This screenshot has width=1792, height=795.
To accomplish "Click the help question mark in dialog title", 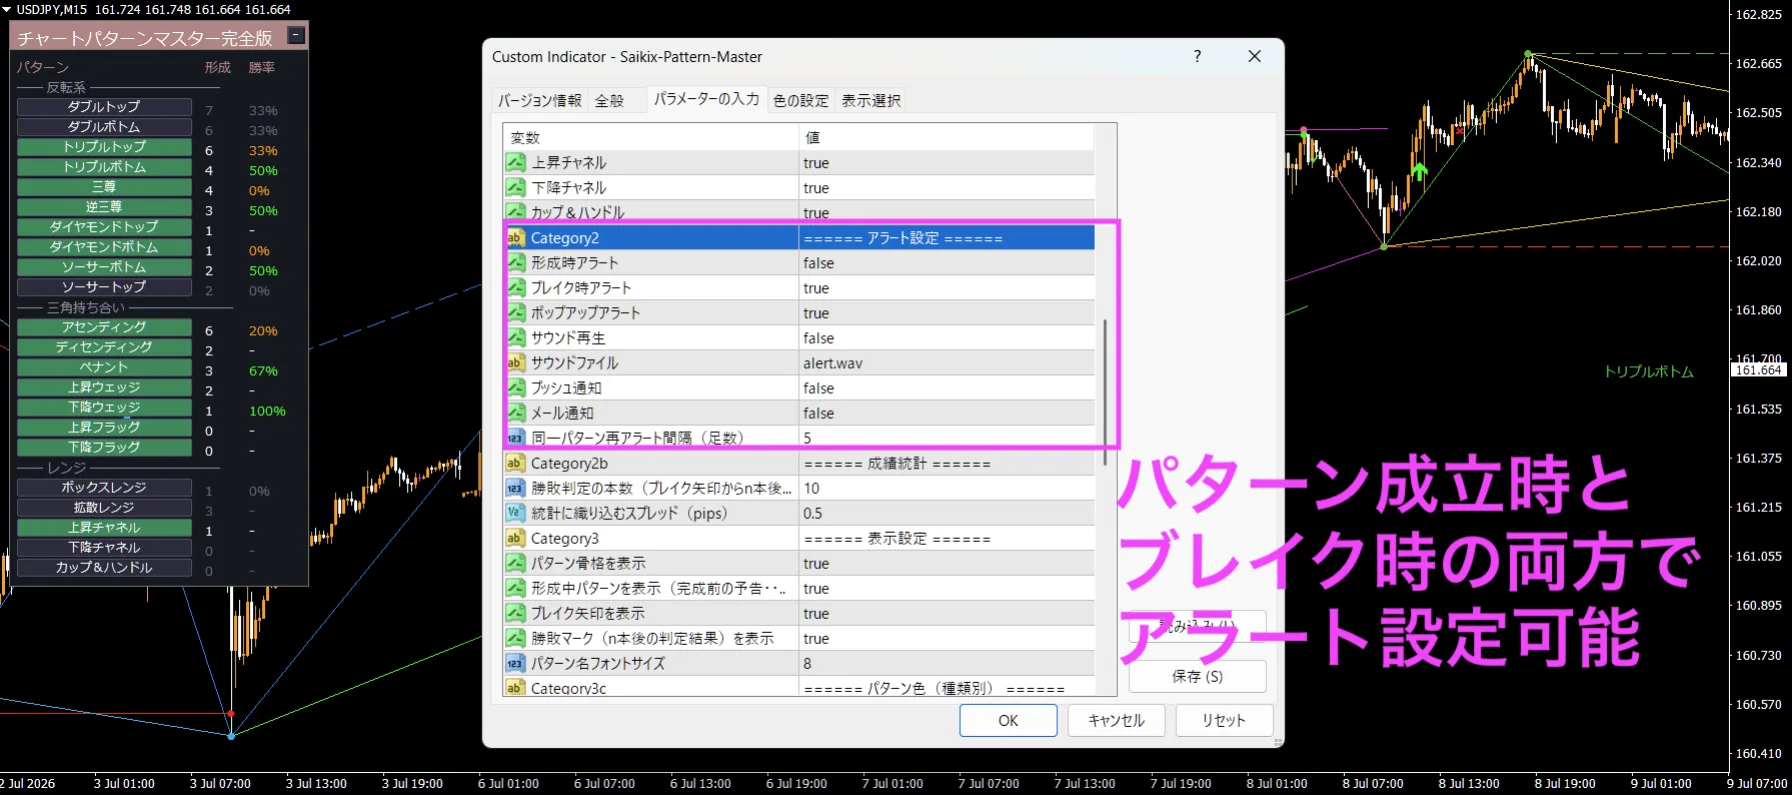I will [1197, 56].
